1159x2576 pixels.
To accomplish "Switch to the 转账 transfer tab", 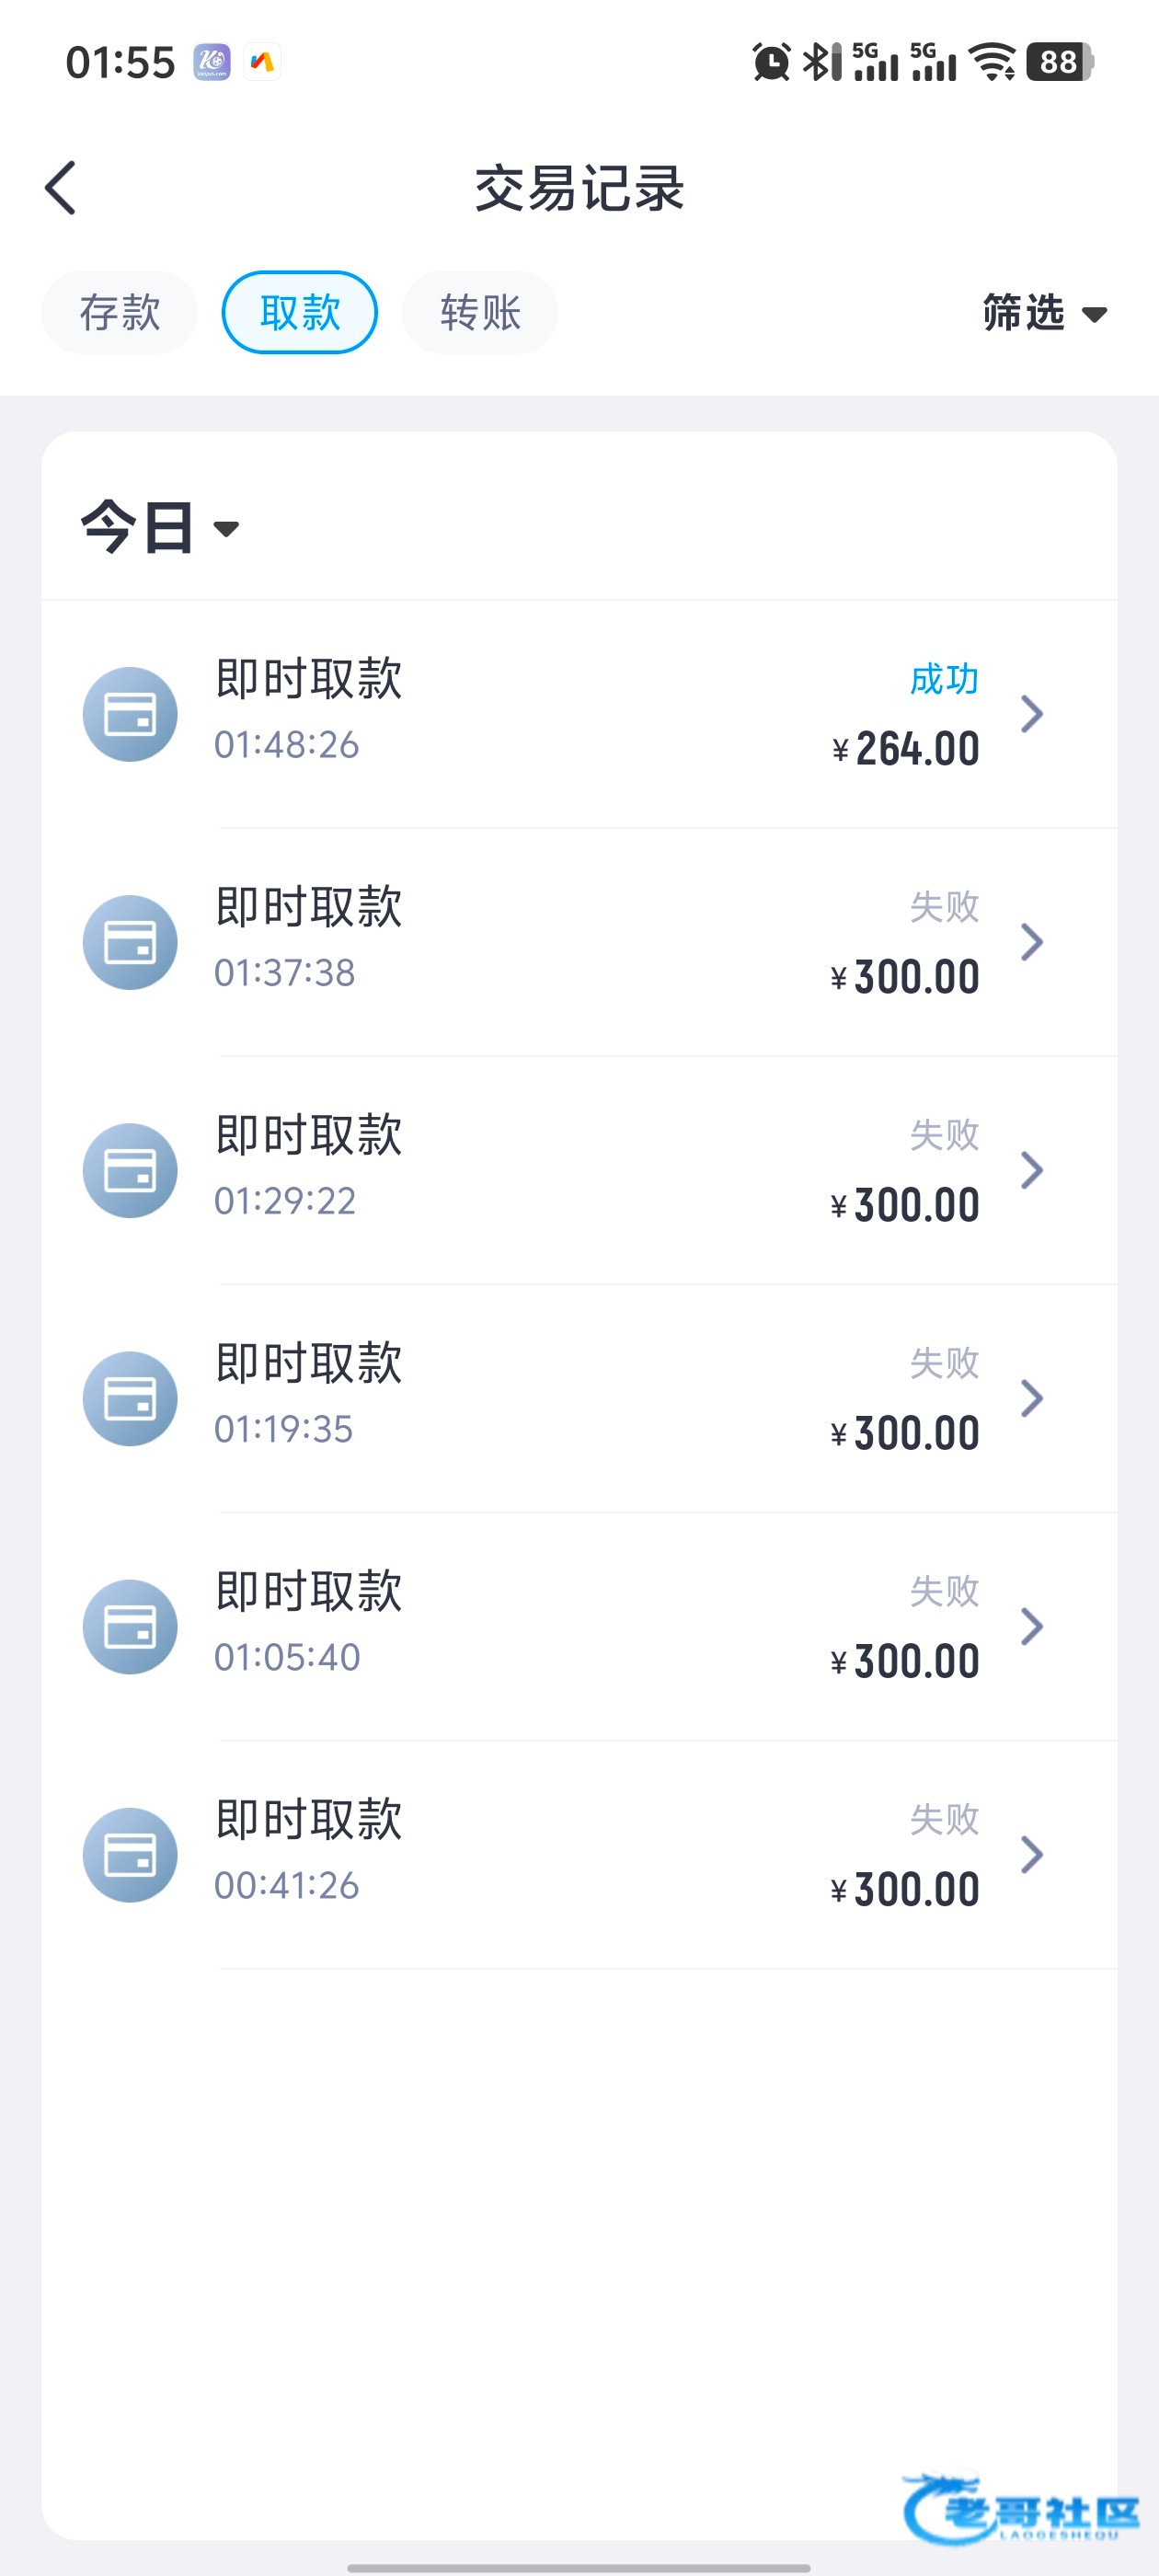I will tap(480, 313).
